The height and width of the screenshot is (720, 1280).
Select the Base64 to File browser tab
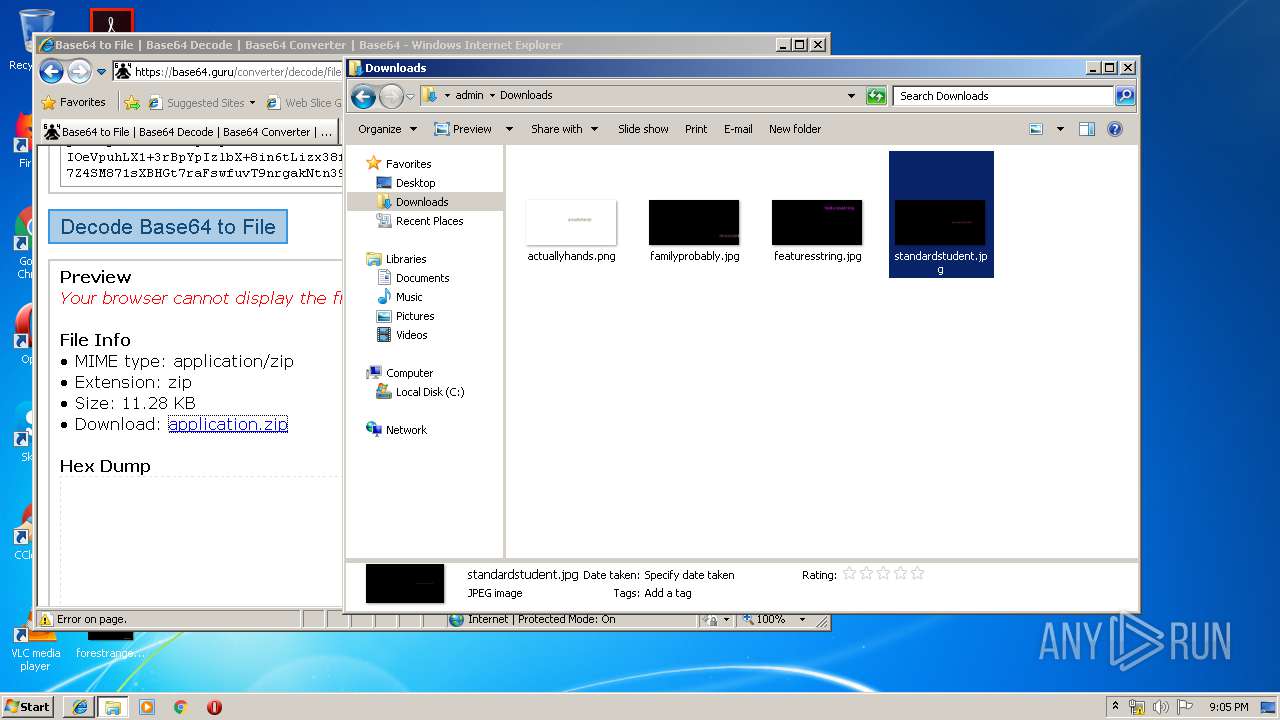tap(188, 131)
